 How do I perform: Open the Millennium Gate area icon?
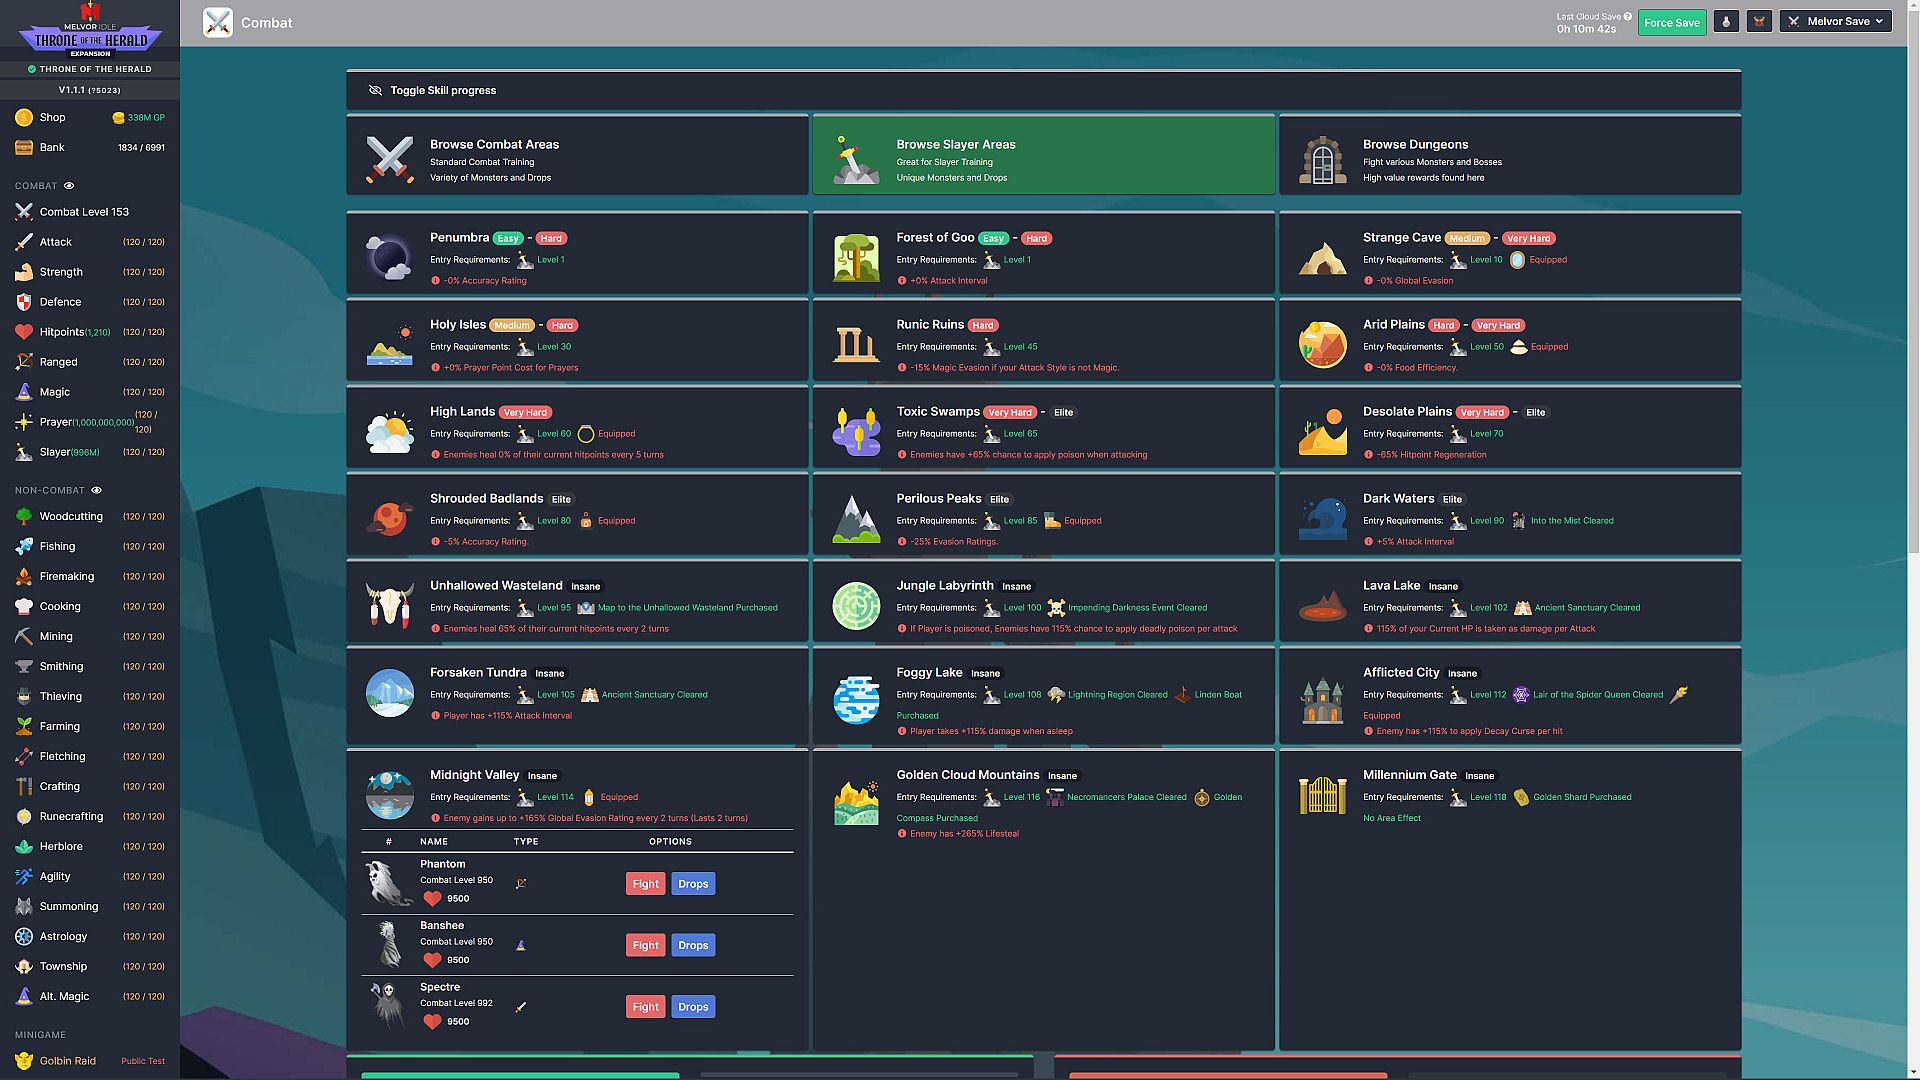1322,796
